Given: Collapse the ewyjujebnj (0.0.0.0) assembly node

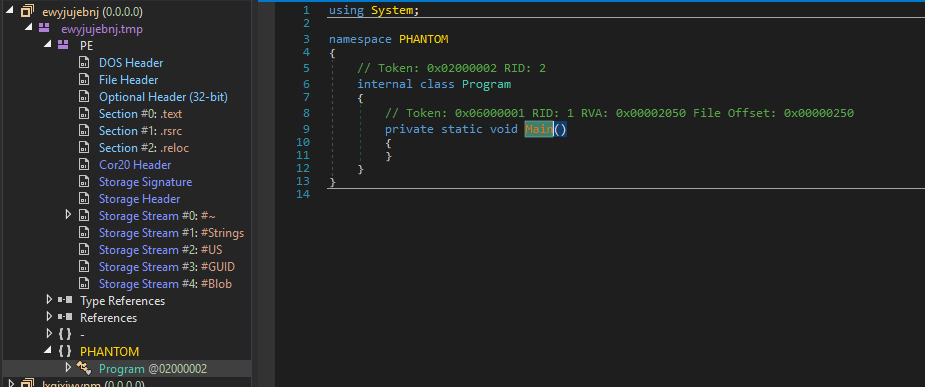Looking at the screenshot, I should [9, 11].
